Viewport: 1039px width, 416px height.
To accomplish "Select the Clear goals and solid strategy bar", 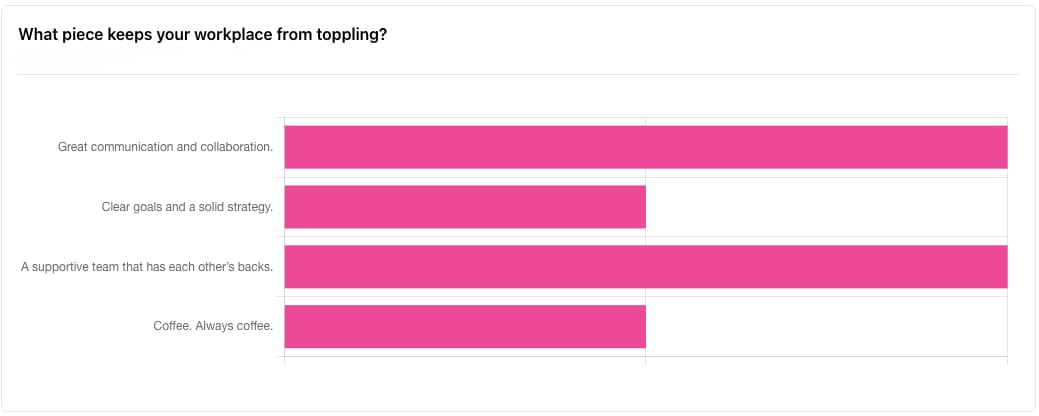I will tap(465, 207).
